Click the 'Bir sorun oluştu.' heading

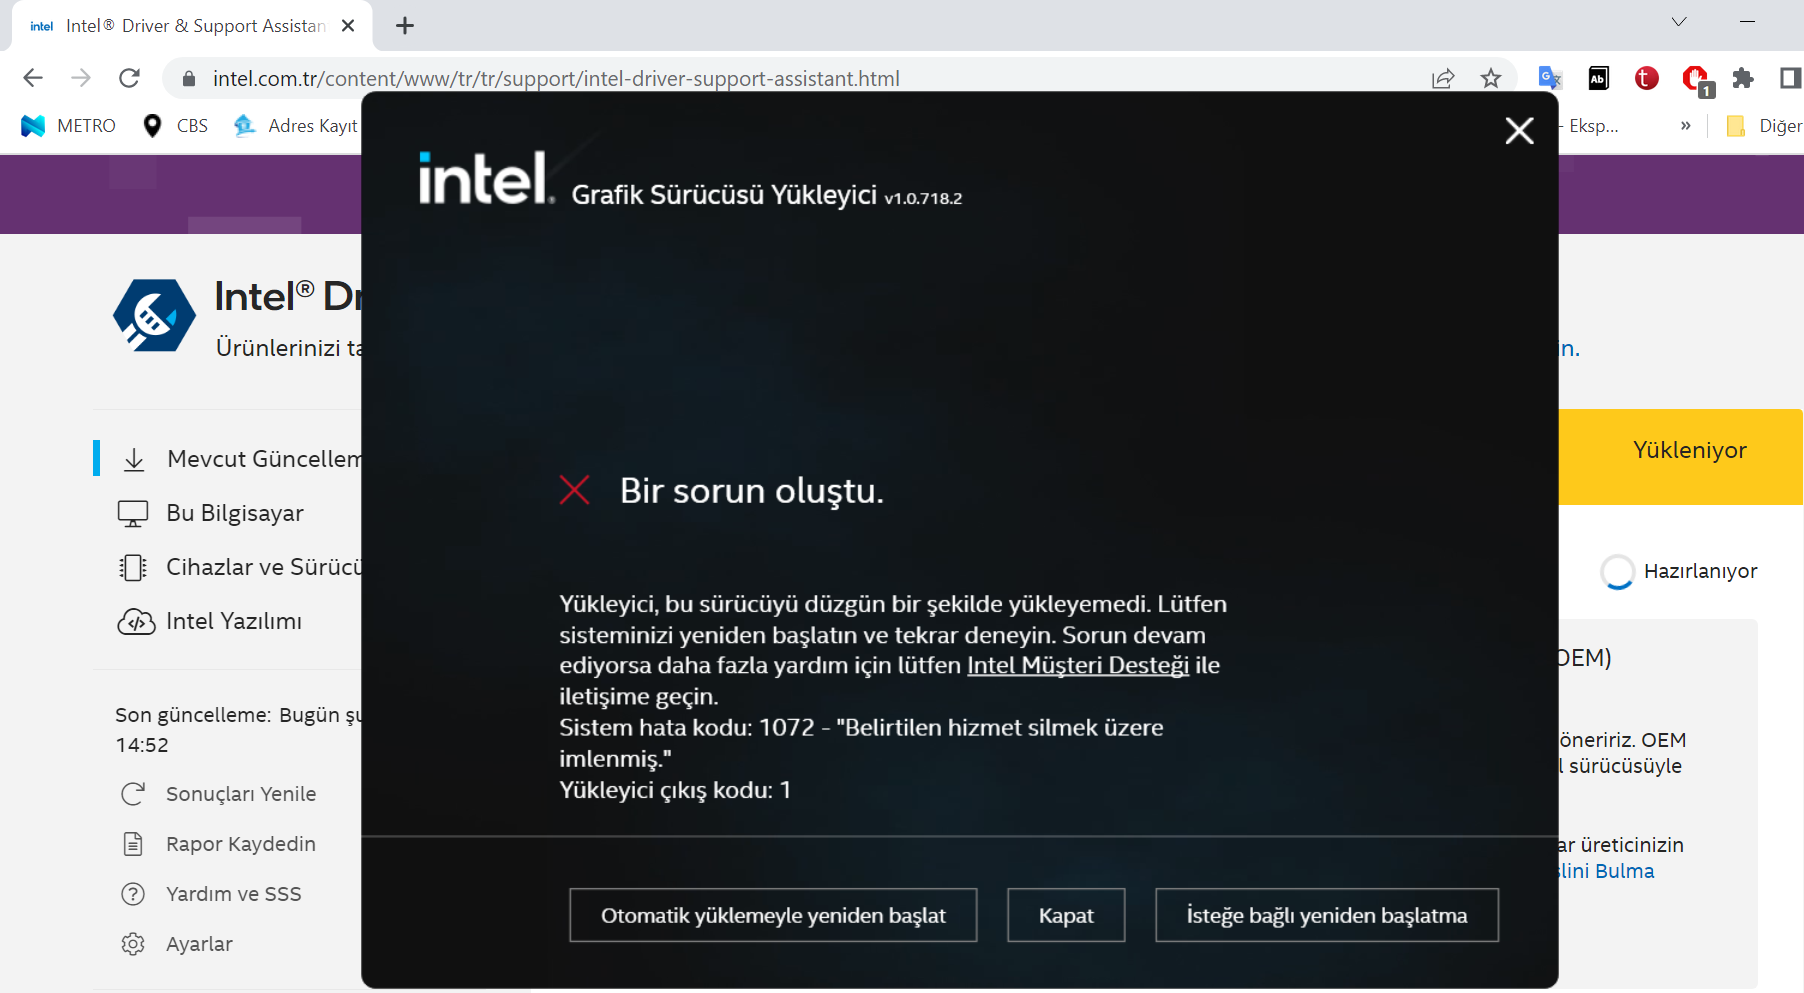752,491
